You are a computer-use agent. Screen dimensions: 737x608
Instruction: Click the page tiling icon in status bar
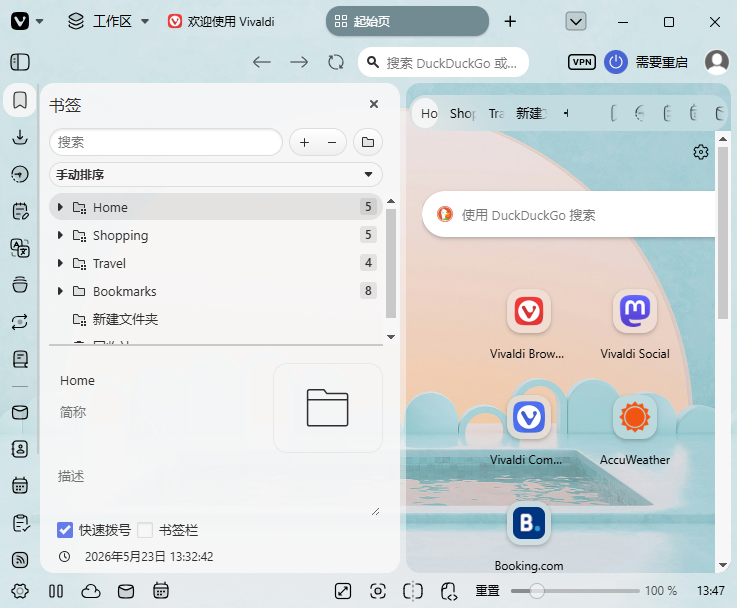pyautogui.click(x=413, y=591)
